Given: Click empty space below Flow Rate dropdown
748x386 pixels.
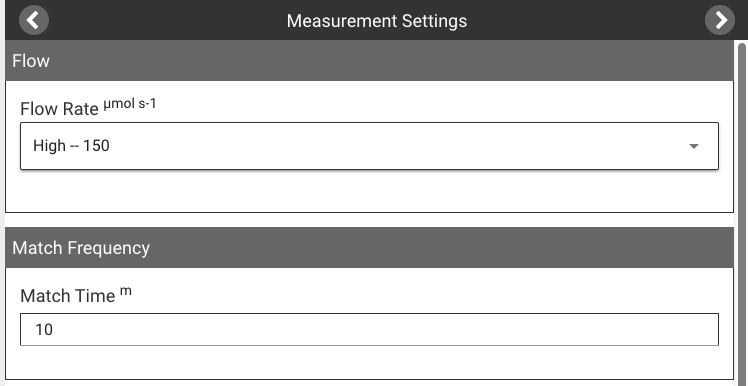Looking at the screenshot, I should (369, 191).
